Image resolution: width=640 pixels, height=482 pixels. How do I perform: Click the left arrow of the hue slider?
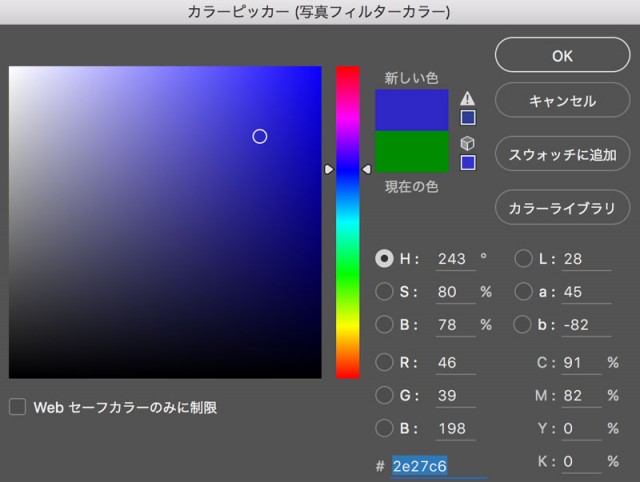pyautogui.click(x=329, y=169)
